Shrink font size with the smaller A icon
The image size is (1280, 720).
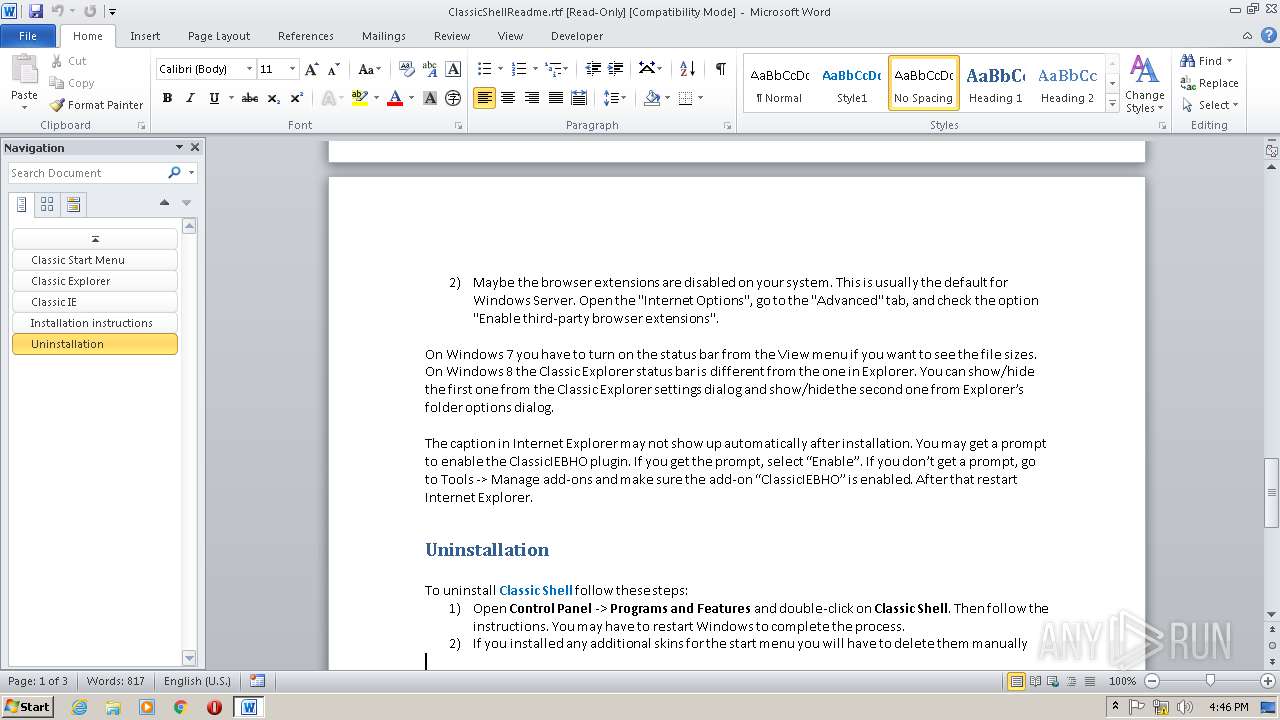pyautogui.click(x=335, y=69)
